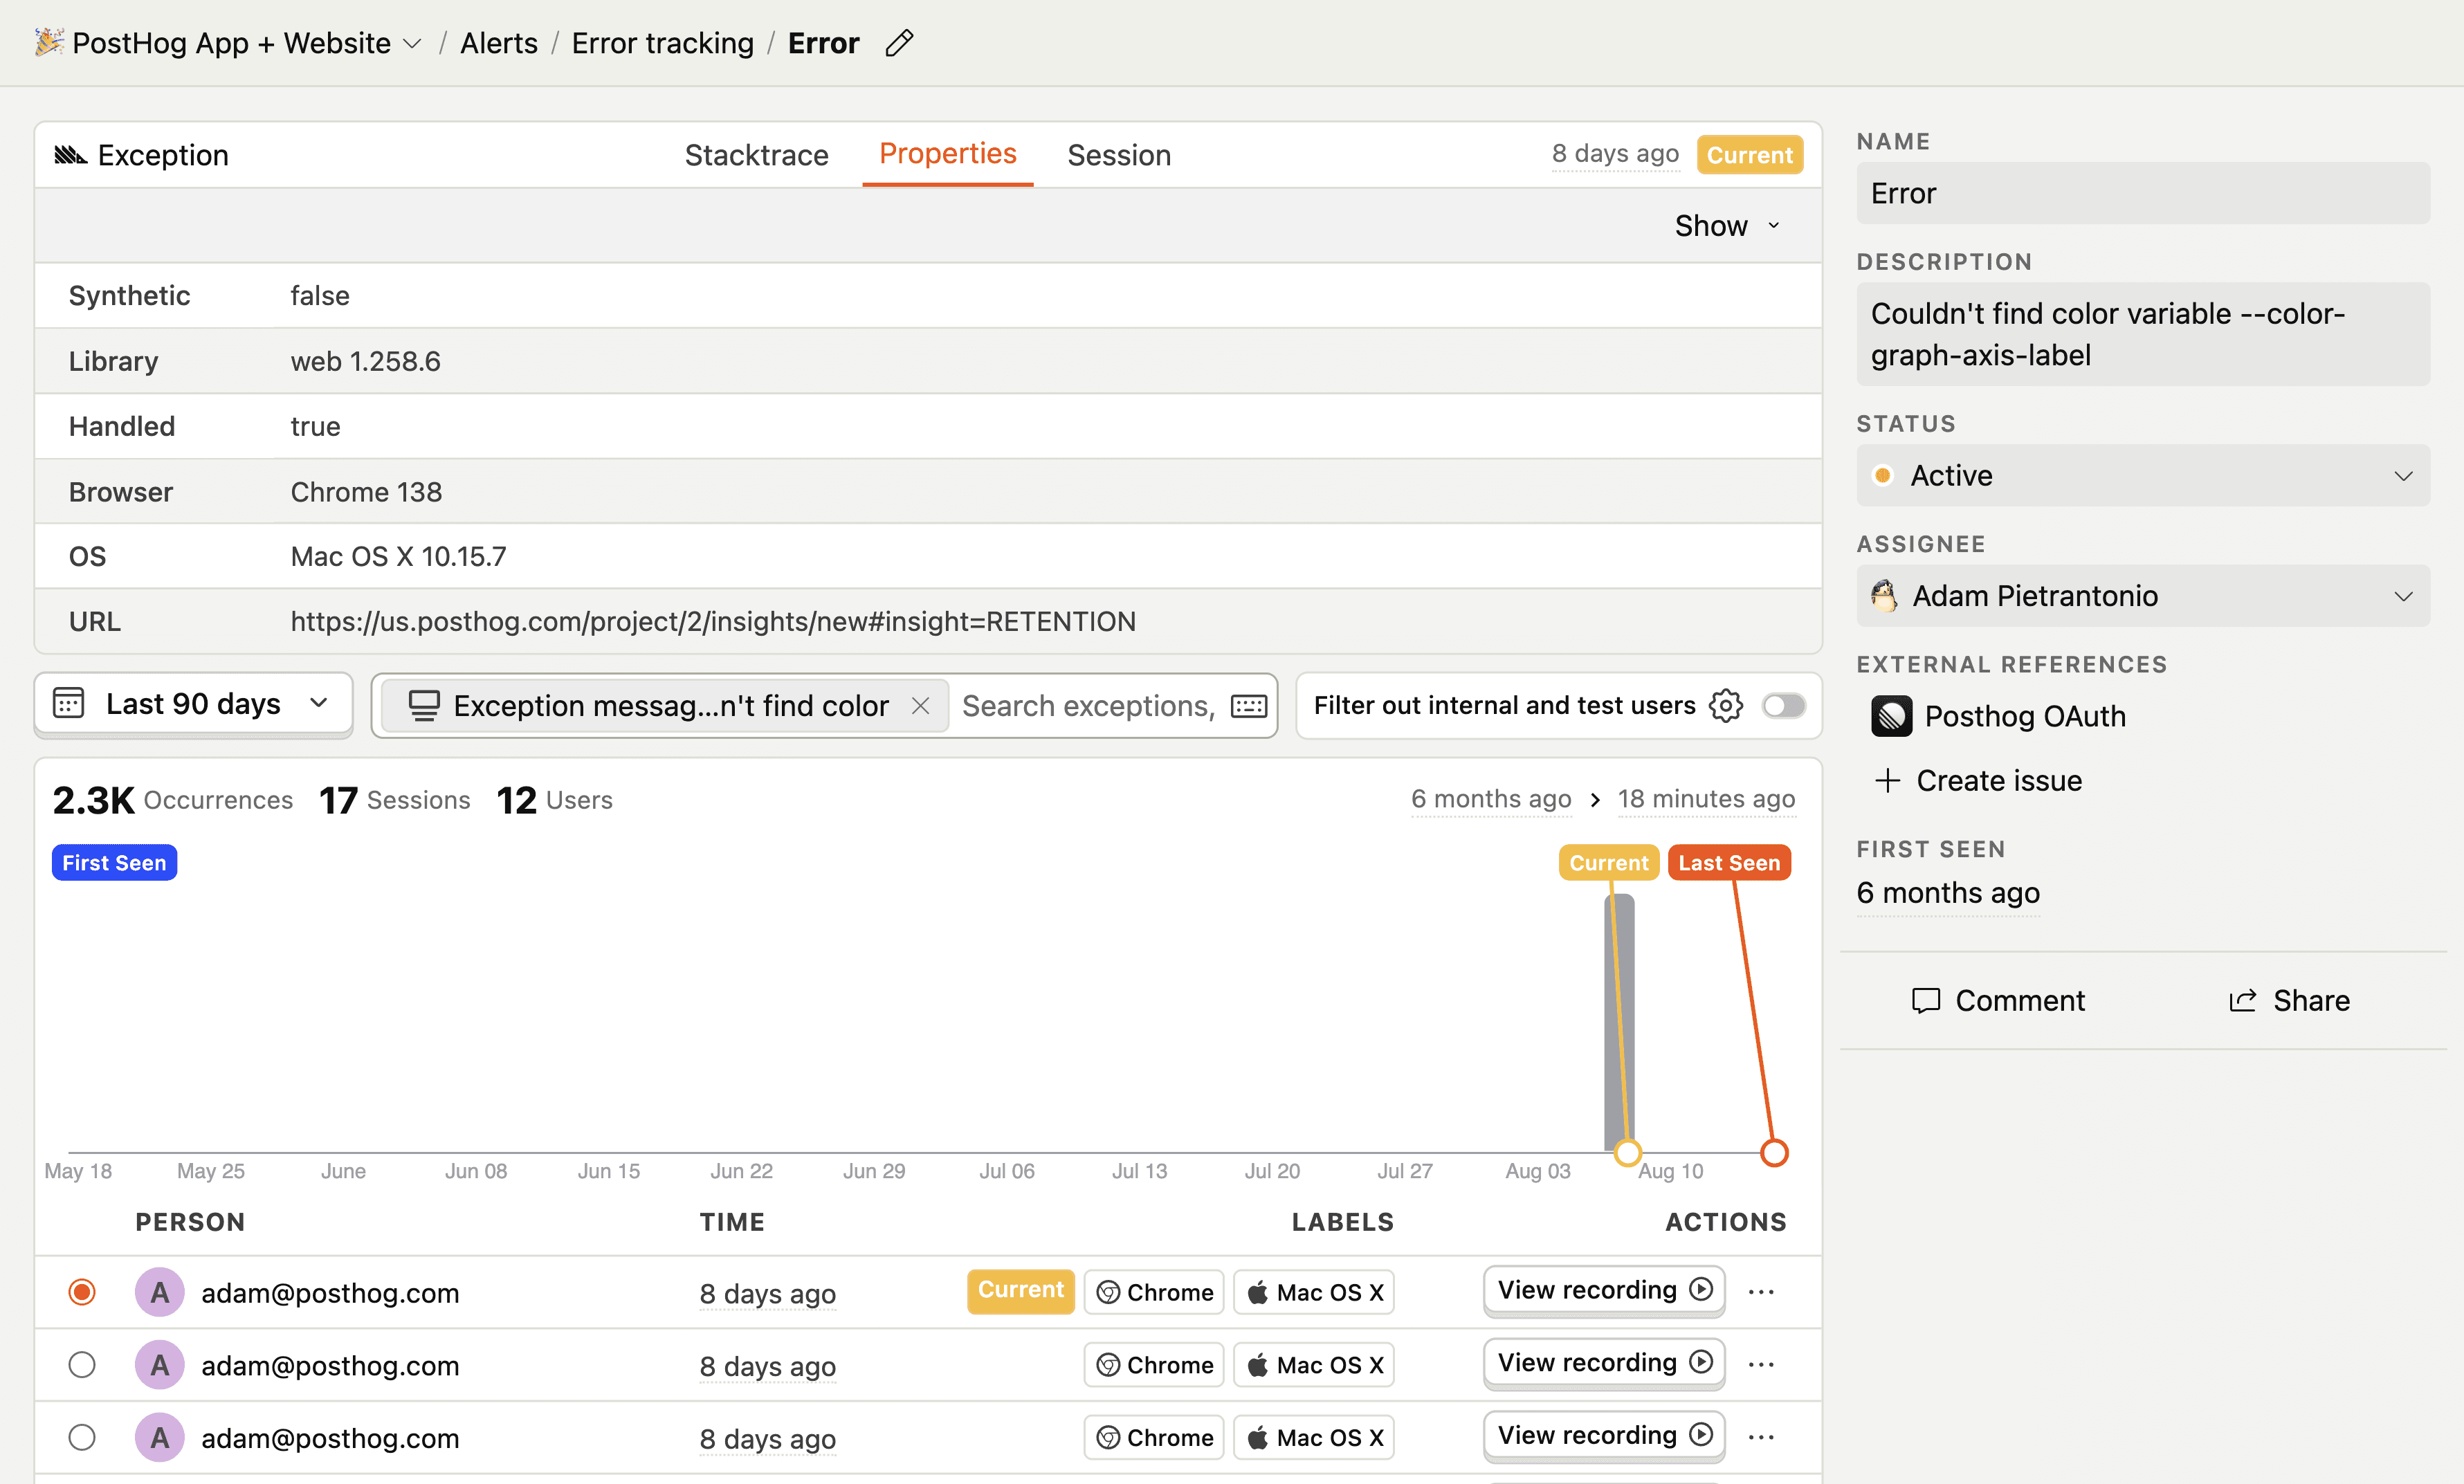Click the first adam@posthog.com avatar

(x=159, y=1292)
